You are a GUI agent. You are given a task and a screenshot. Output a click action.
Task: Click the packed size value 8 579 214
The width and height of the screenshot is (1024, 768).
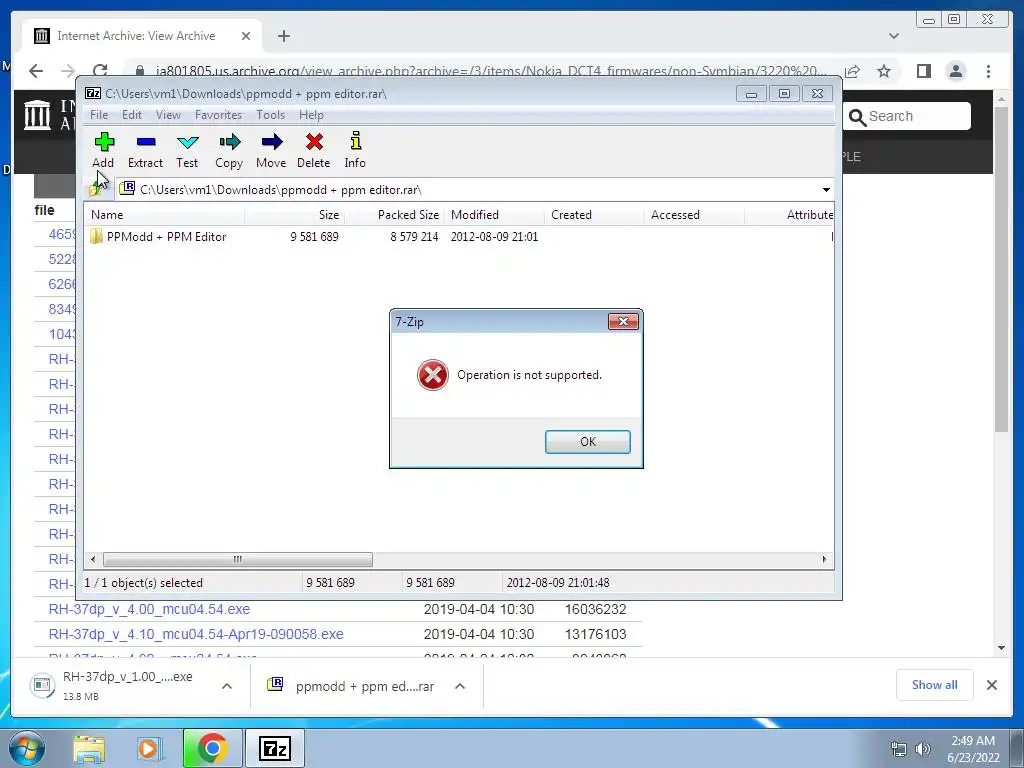tap(414, 236)
